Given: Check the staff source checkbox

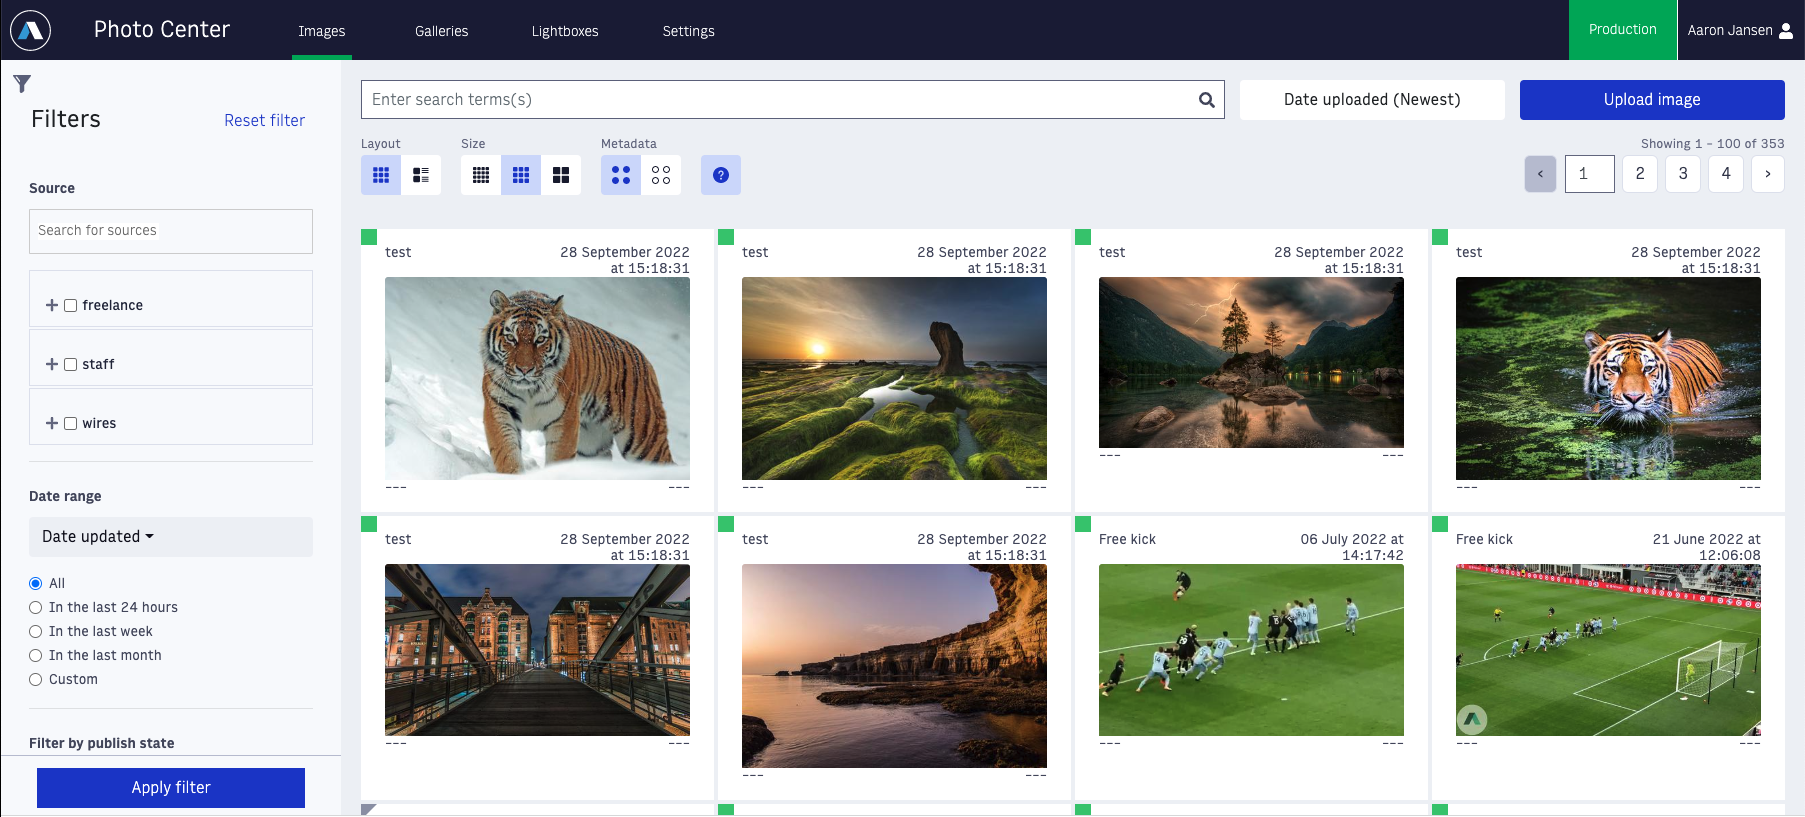Looking at the screenshot, I should pyautogui.click(x=71, y=365).
